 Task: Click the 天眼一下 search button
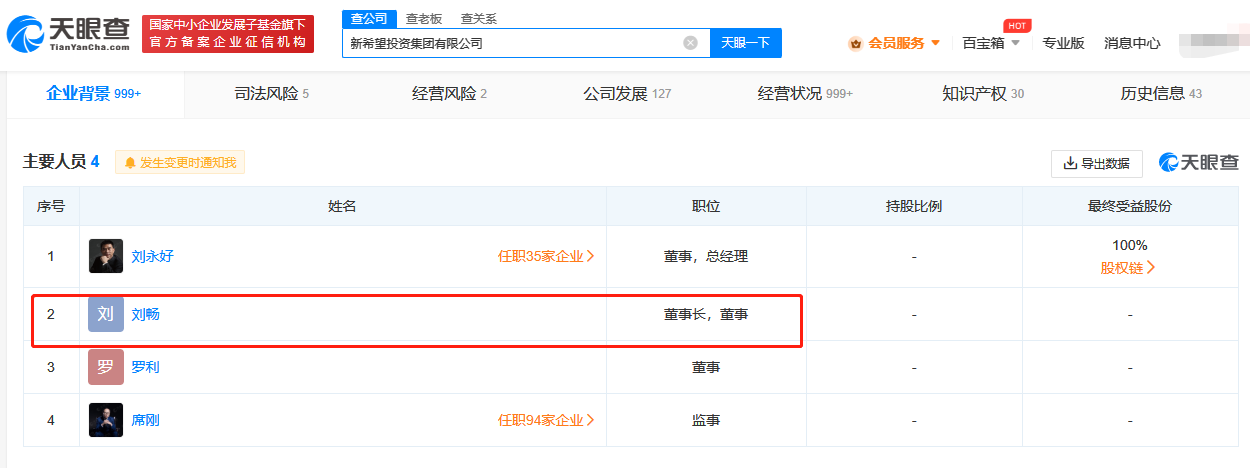746,43
